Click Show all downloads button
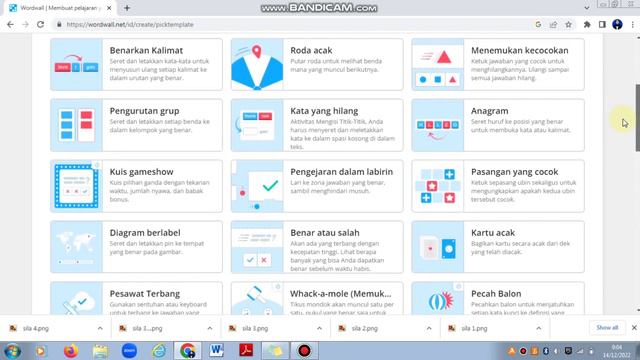The width and height of the screenshot is (640, 360). coord(607,328)
